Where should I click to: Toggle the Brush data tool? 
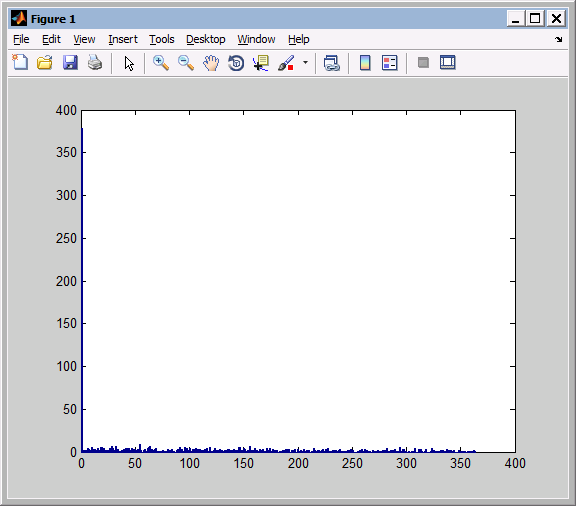[x=286, y=63]
